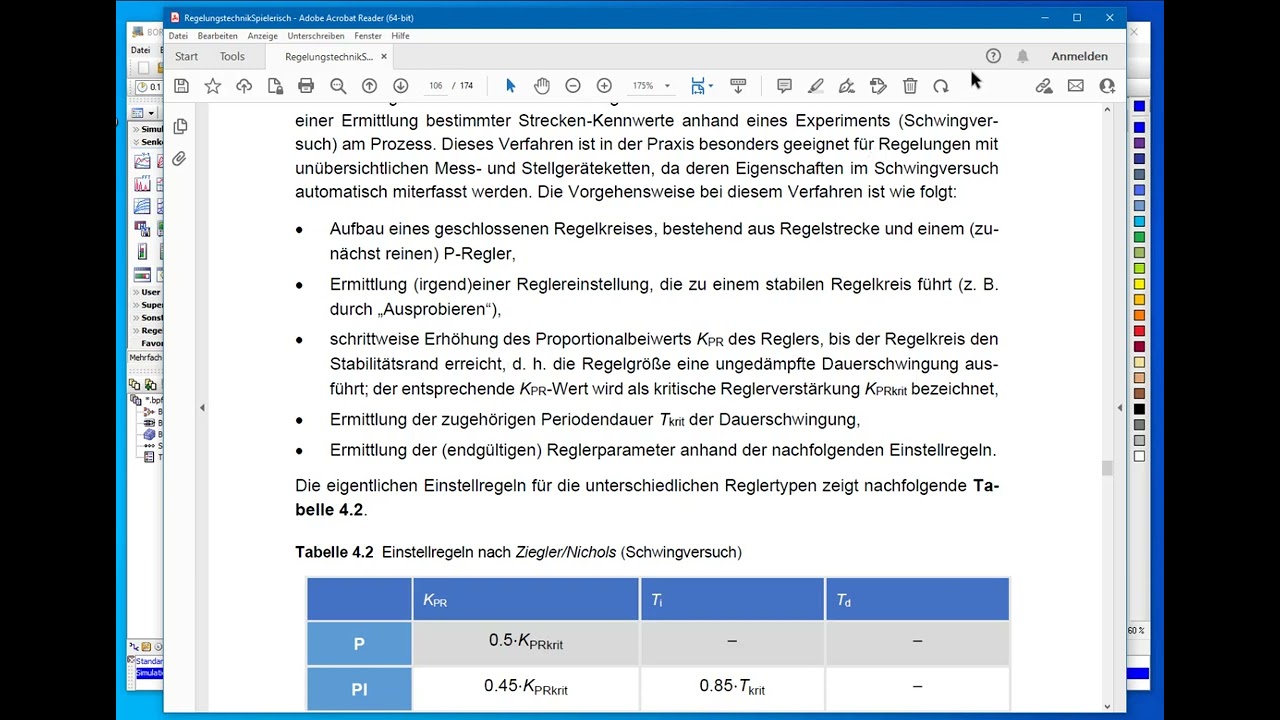Expand the Super group in background window
Image resolution: width=1280 pixels, height=720 pixels.
pos(134,305)
